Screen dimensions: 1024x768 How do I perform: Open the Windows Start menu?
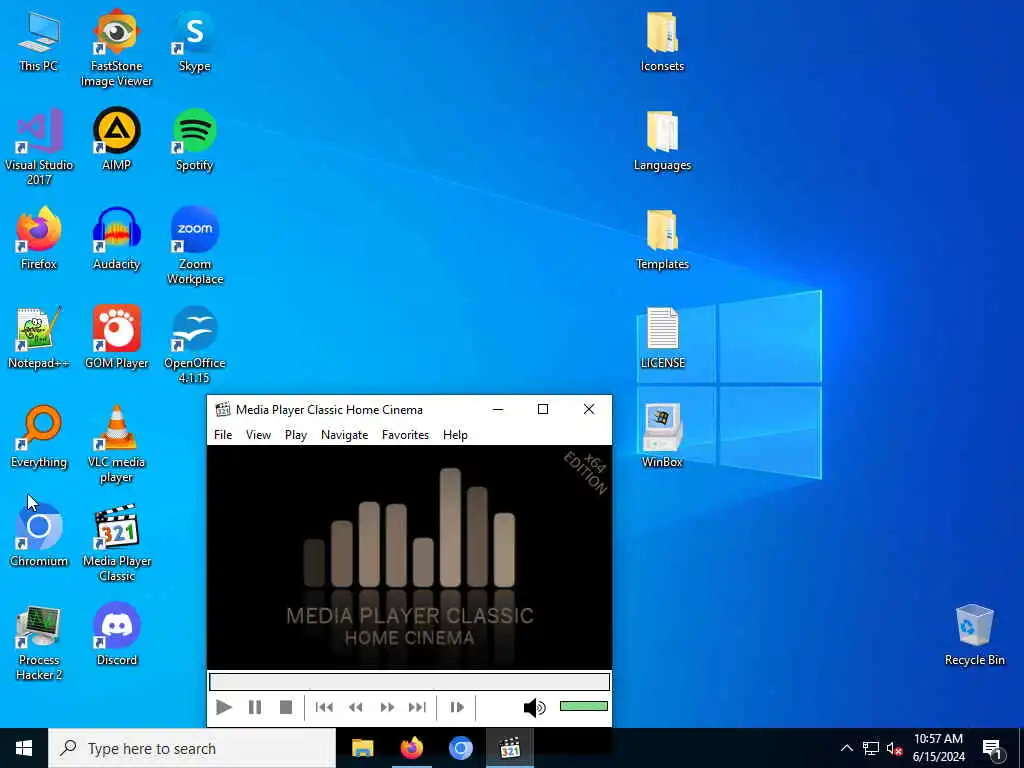(x=24, y=748)
